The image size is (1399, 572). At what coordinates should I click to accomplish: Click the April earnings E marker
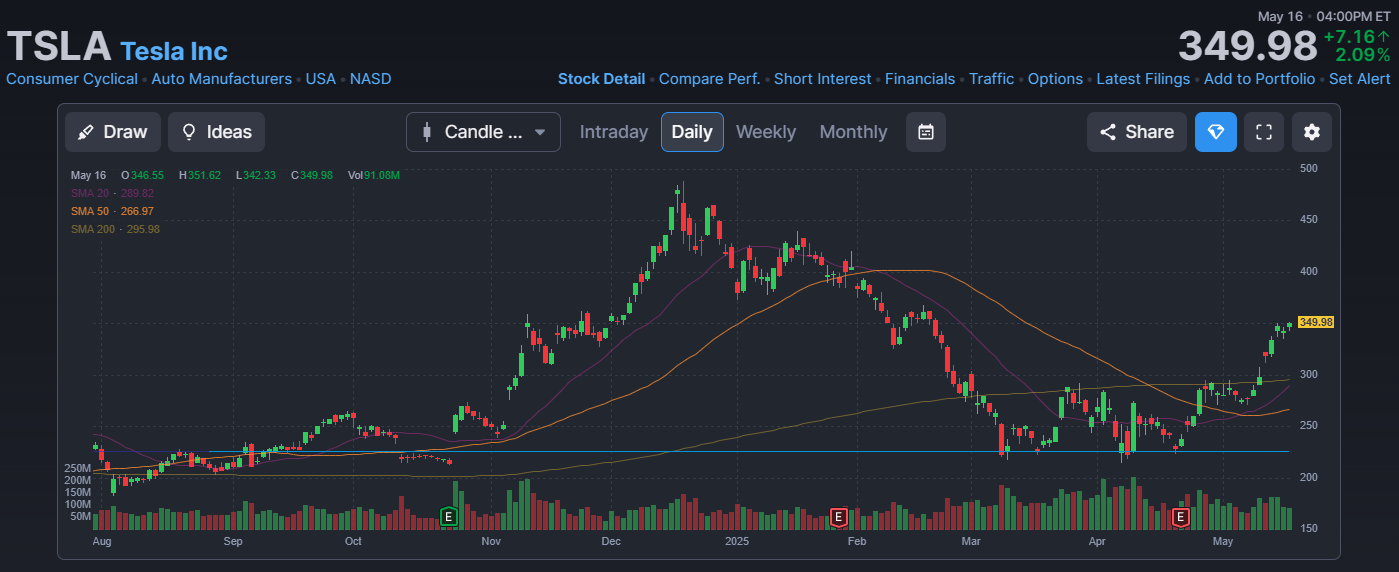tap(1180, 517)
